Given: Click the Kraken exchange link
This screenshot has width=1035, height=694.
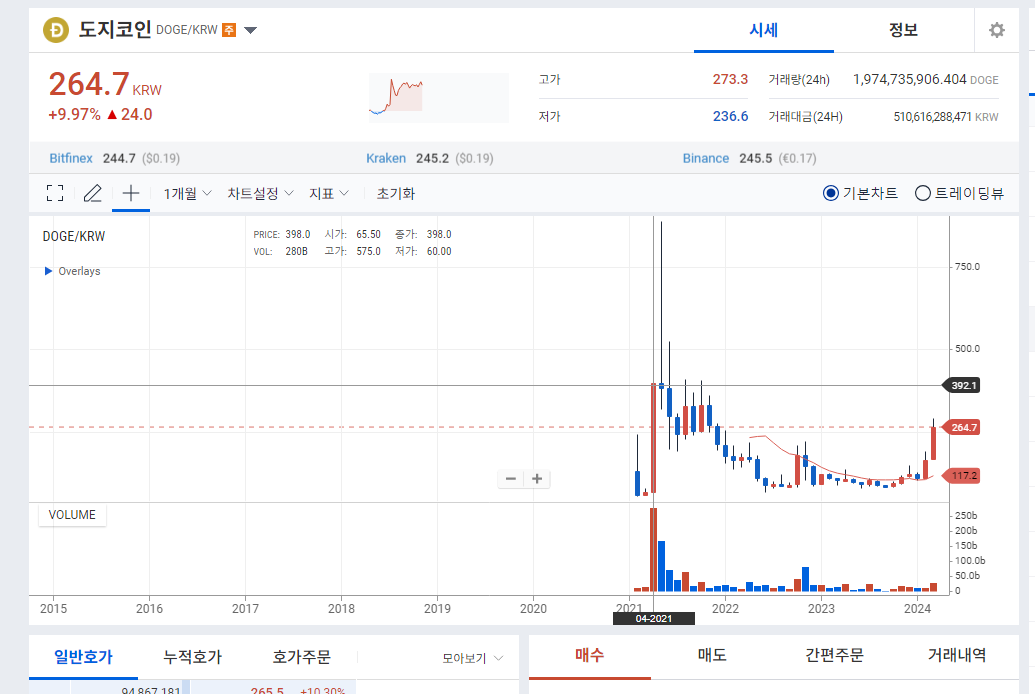Looking at the screenshot, I should 386,158.
